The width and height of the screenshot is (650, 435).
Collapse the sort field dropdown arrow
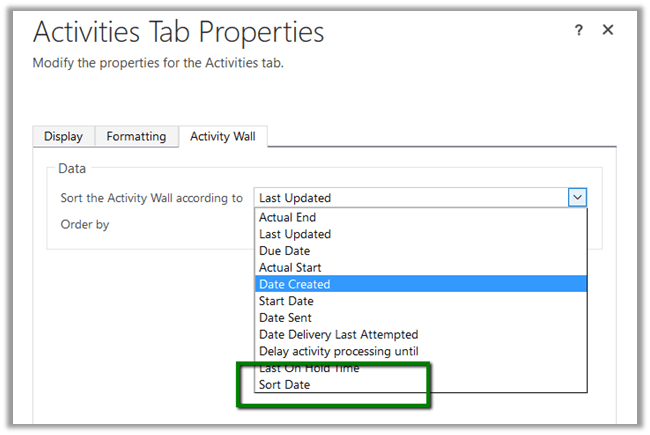[577, 198]
